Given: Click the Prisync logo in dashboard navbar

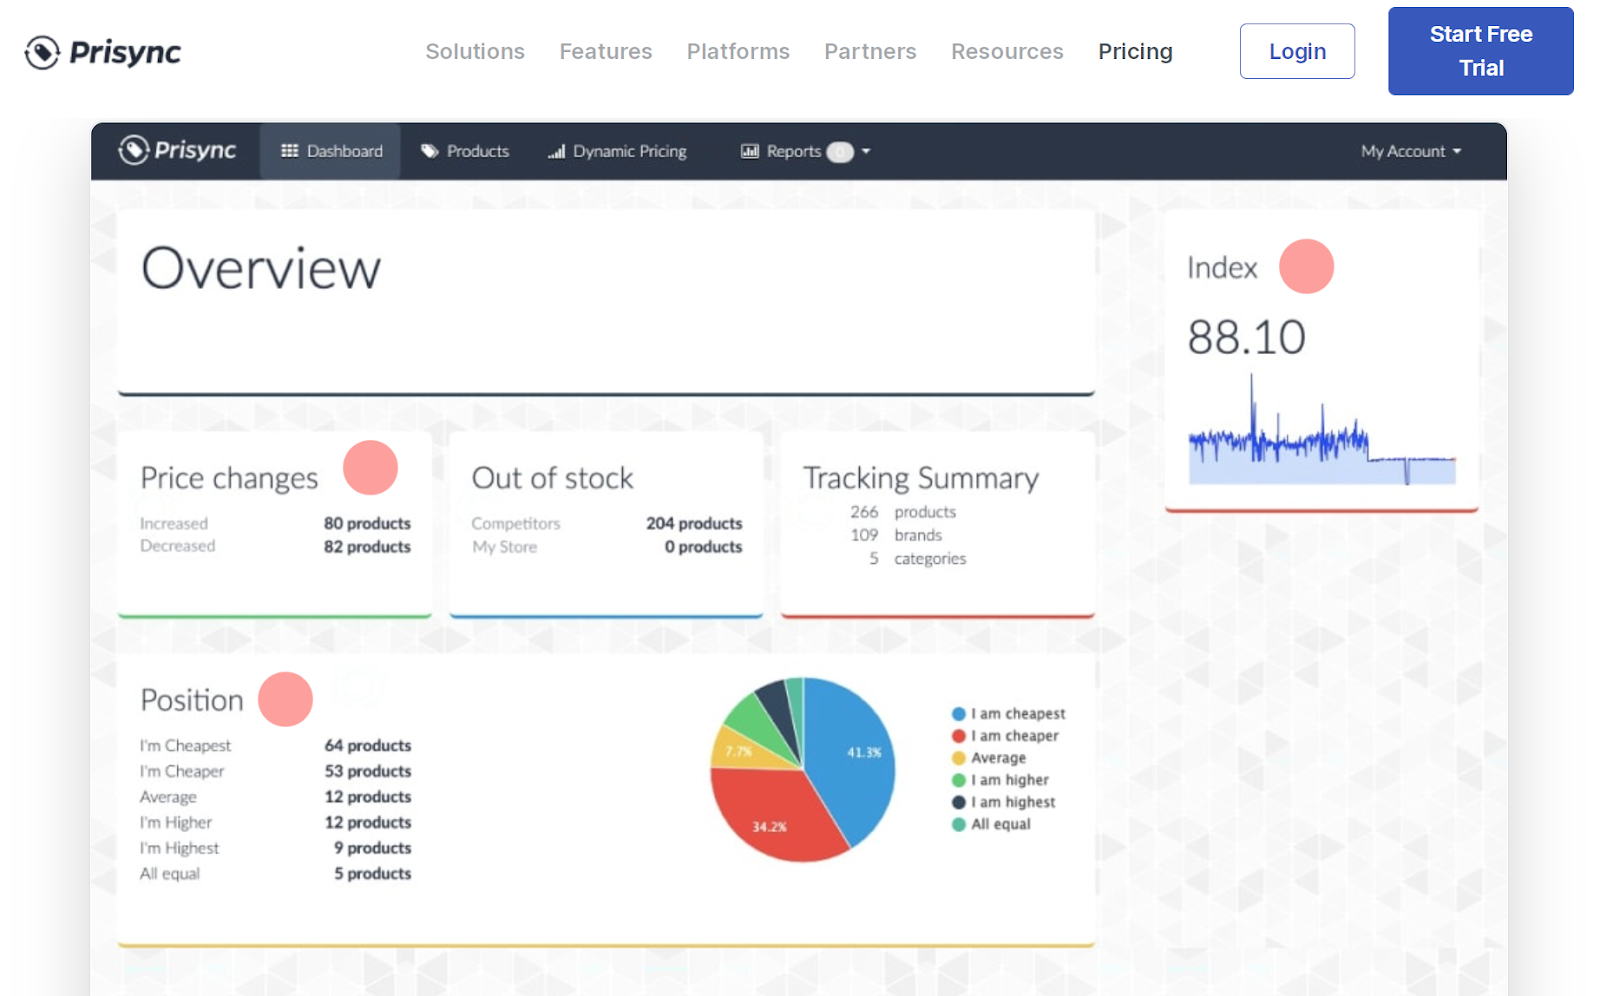Looking at the screenshot, I should (177, 150).
